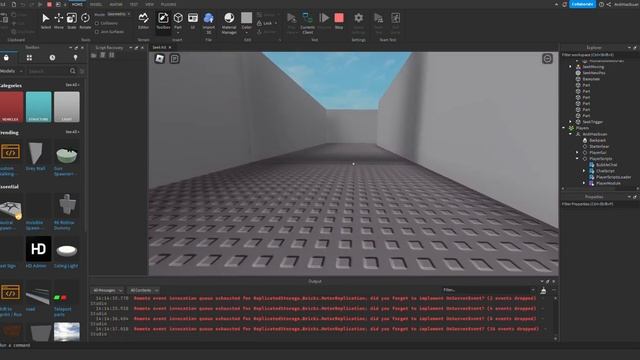Switch to the AVATAR ribbon tab
Viewport: 640px width, 360px height.
(116, 4)
